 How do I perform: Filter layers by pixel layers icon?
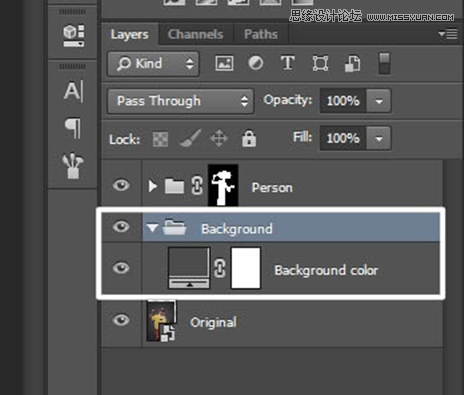[224, 63]
